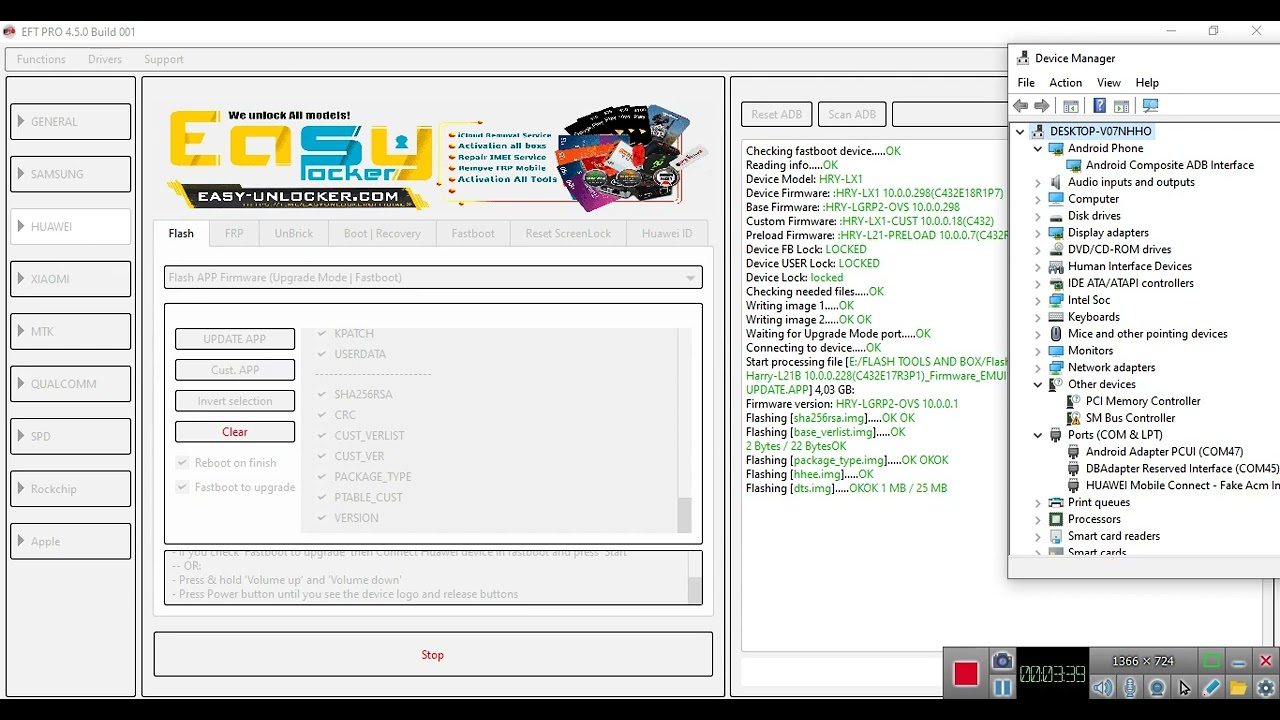The height and width of the screenshot is (720, 1280).
Task: Toggle the recorder microphone icon
Action: click(1130, 688)
